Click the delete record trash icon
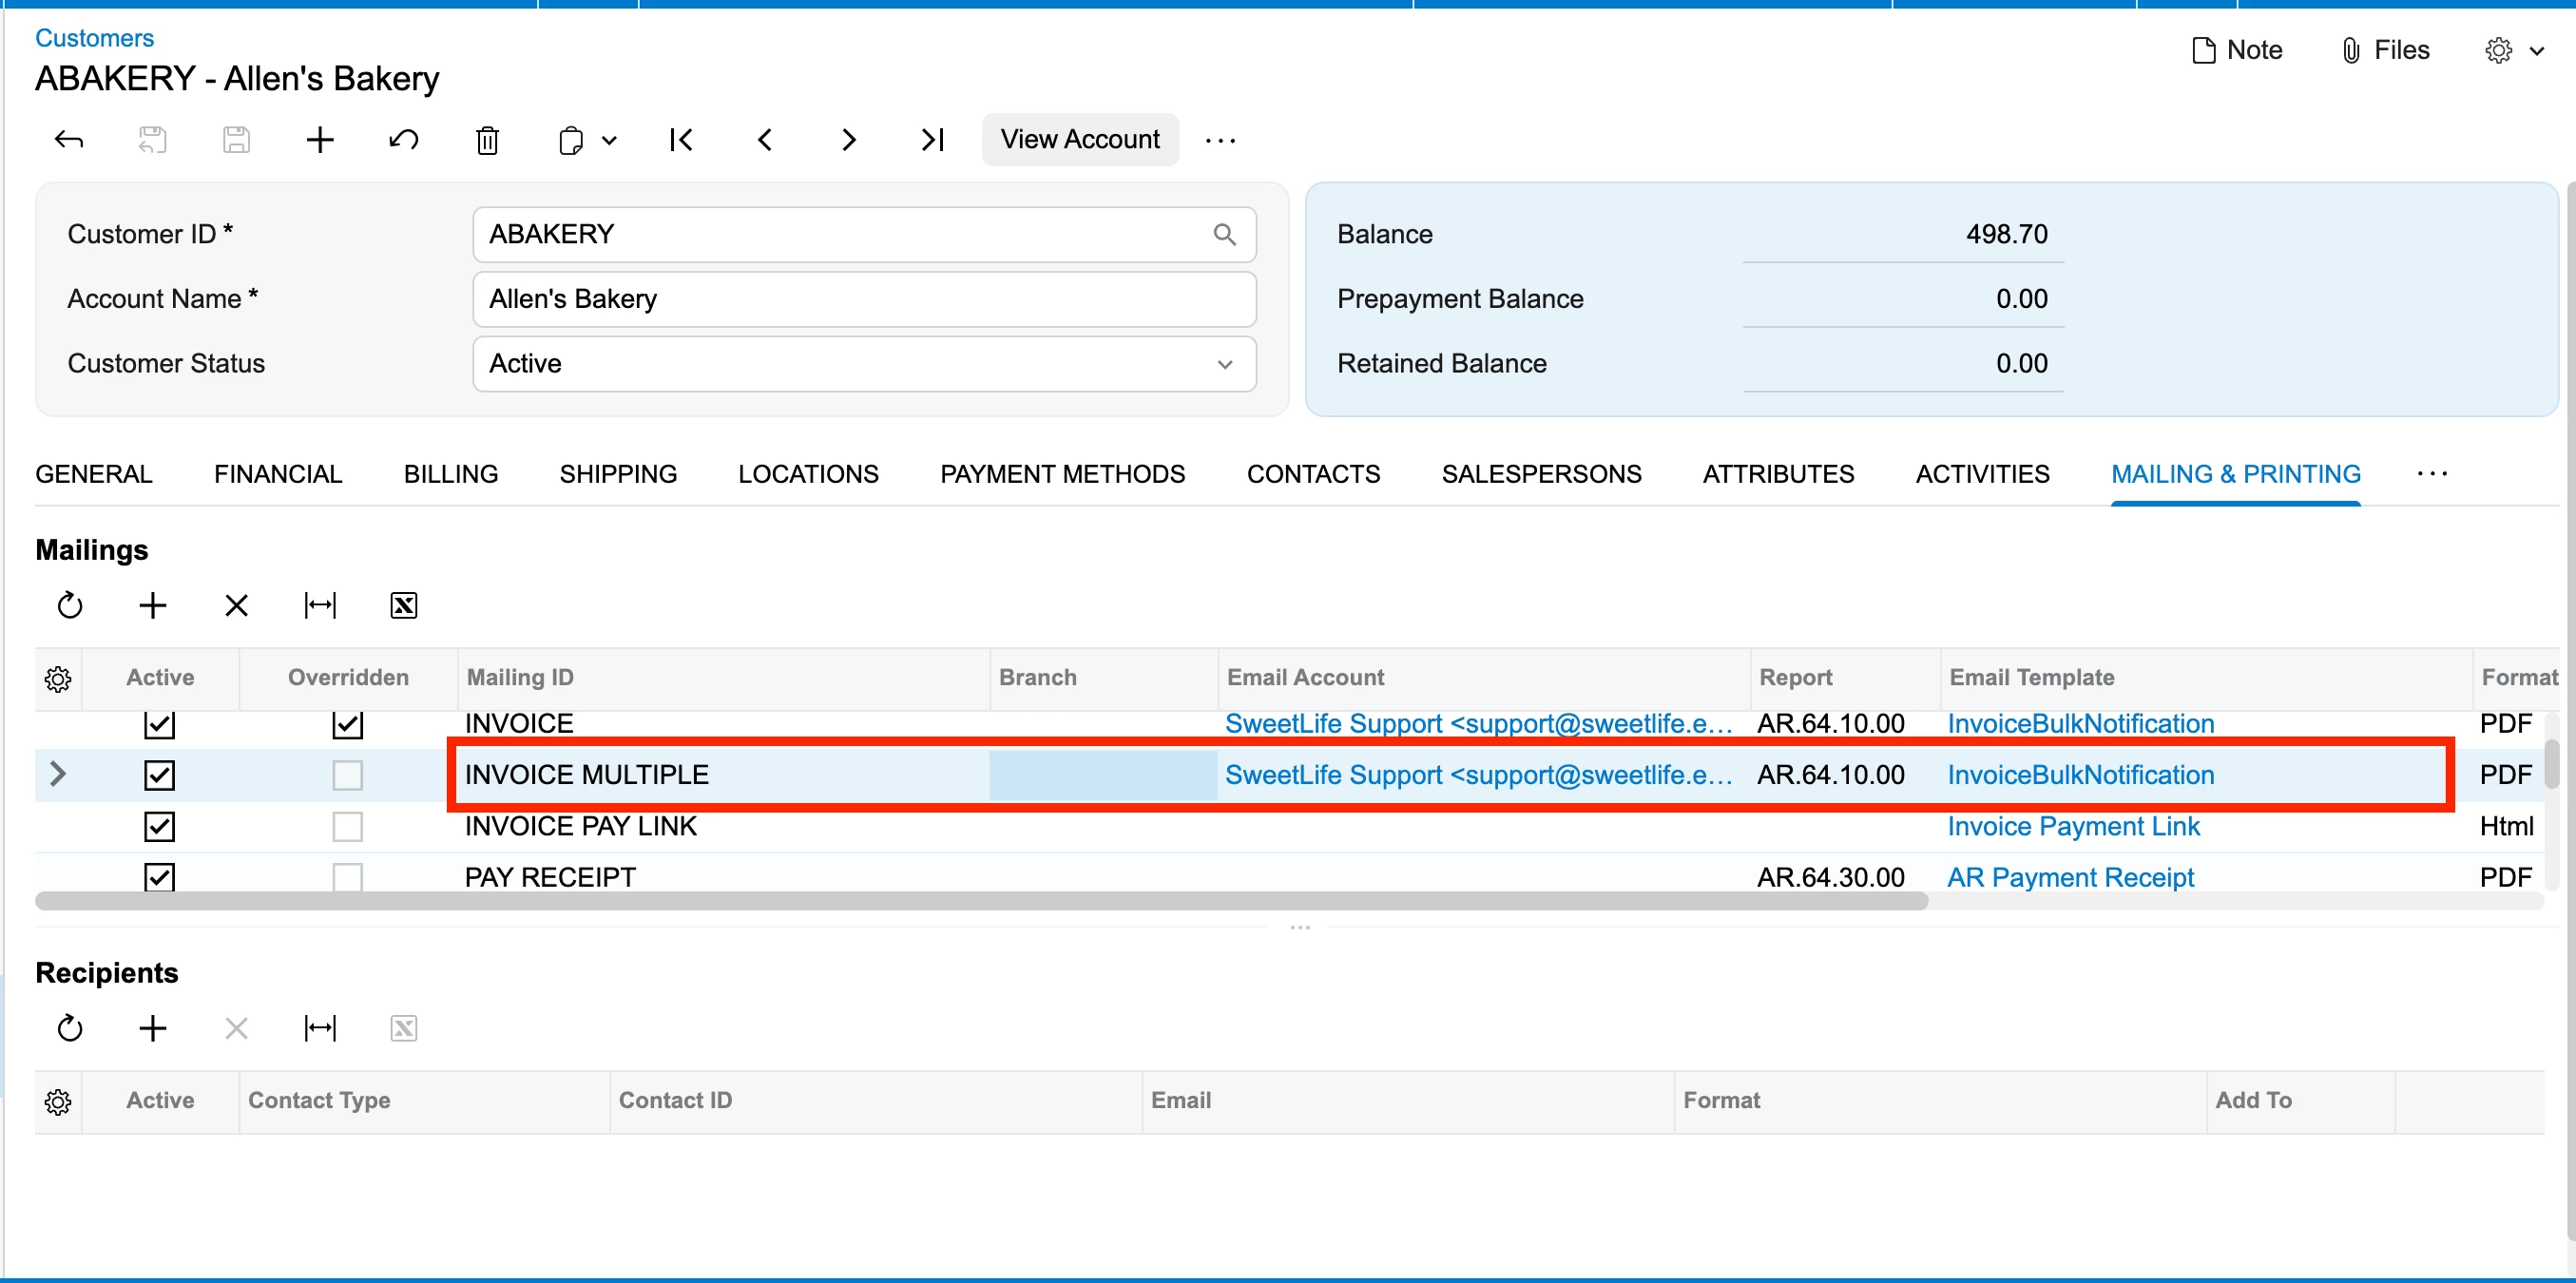This screenshot has width=2576, height=1283. (487, 140)
